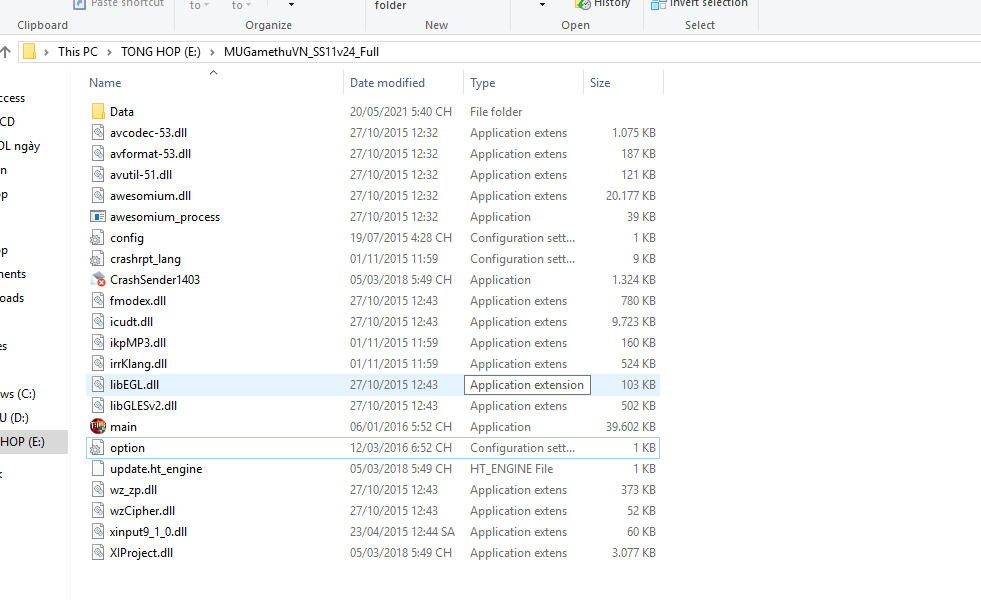Select TONG HOP (E:) drive in sidebar
The image size is (981, 603).
click(x=22, y=442)
